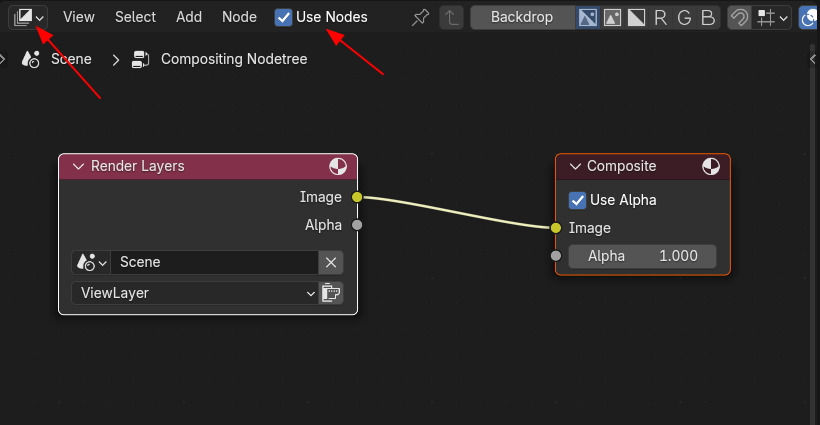Toggle the Use Alpha checkbox
The height and width of the screenshot is (425, 820).
pyautogui.click(x=577, y=200)
